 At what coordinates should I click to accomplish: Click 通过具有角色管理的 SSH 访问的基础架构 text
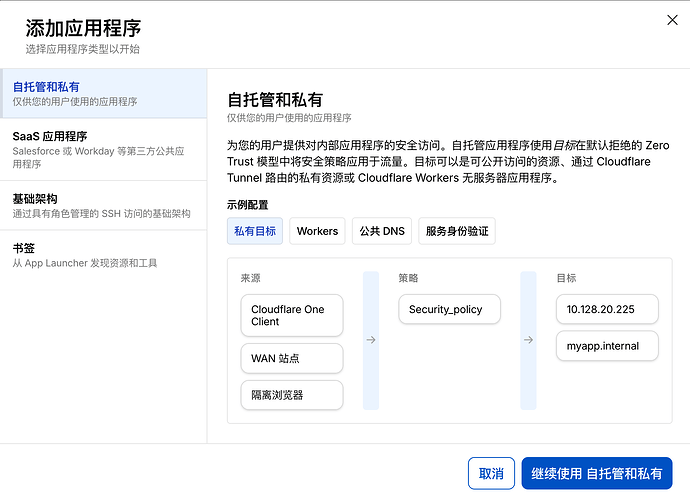click(x=101, y=214)
